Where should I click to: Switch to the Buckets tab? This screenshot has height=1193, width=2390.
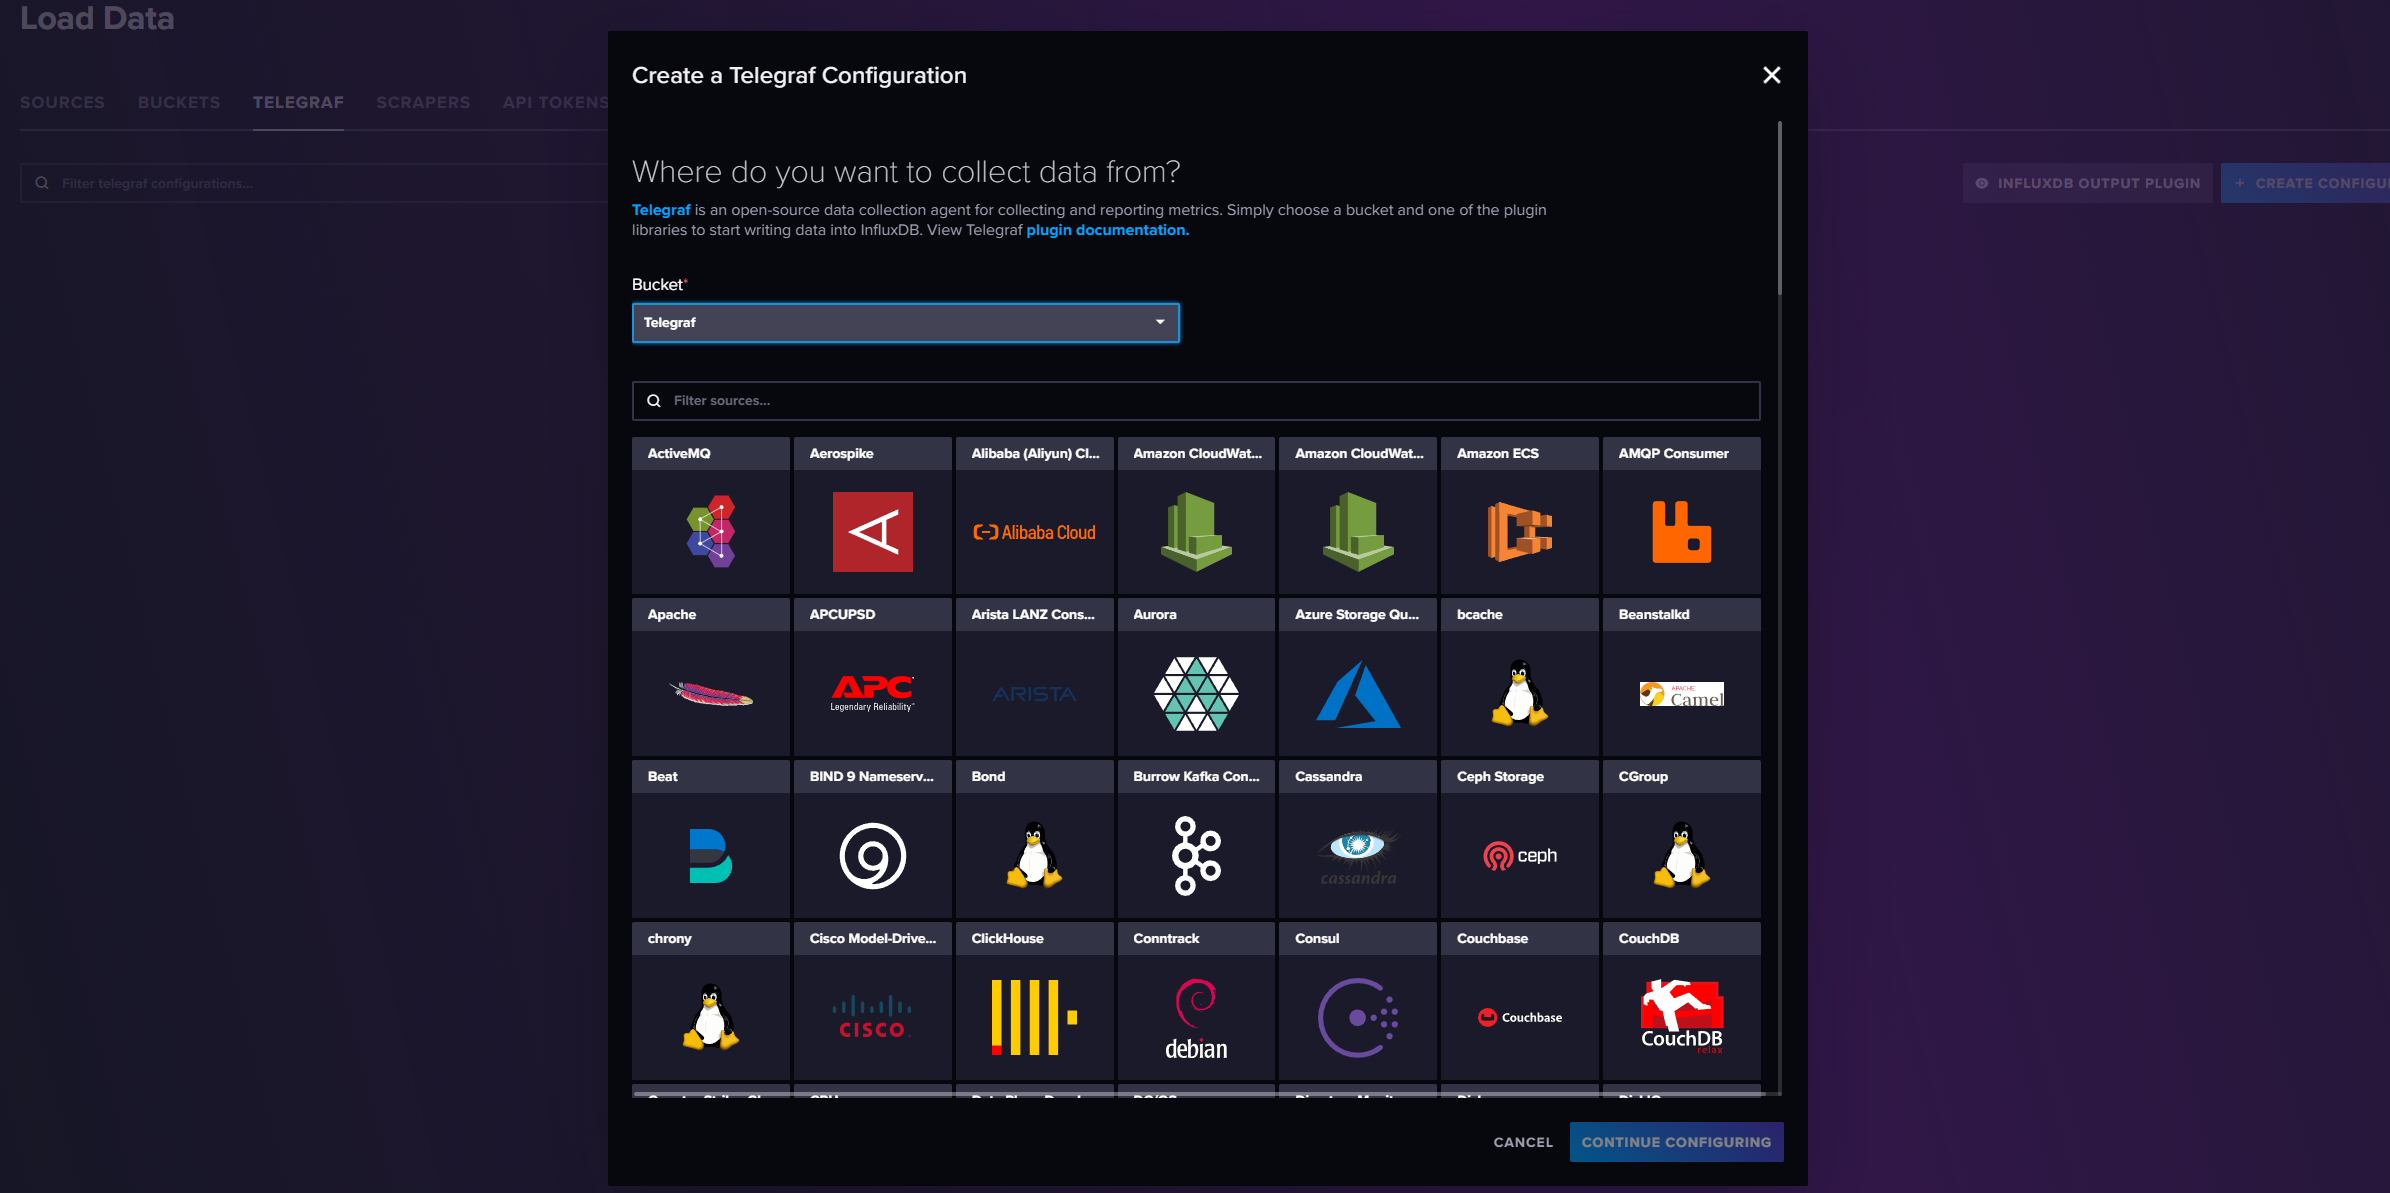click(x=178, y=102)
